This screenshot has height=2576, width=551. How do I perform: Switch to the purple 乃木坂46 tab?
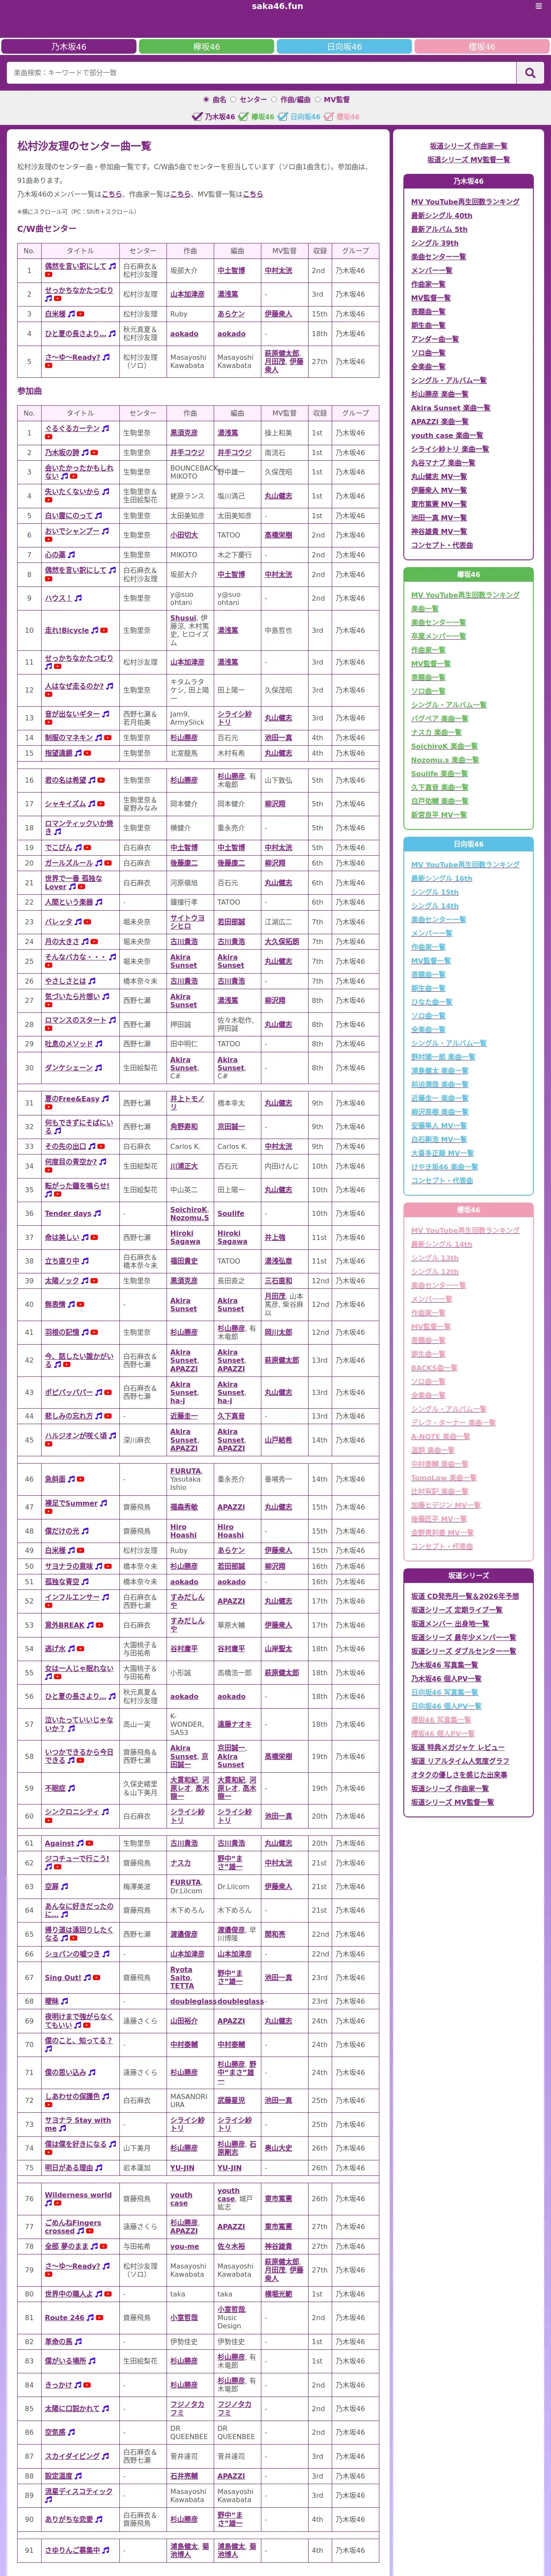pyautogui.click(x=69, y=46)
